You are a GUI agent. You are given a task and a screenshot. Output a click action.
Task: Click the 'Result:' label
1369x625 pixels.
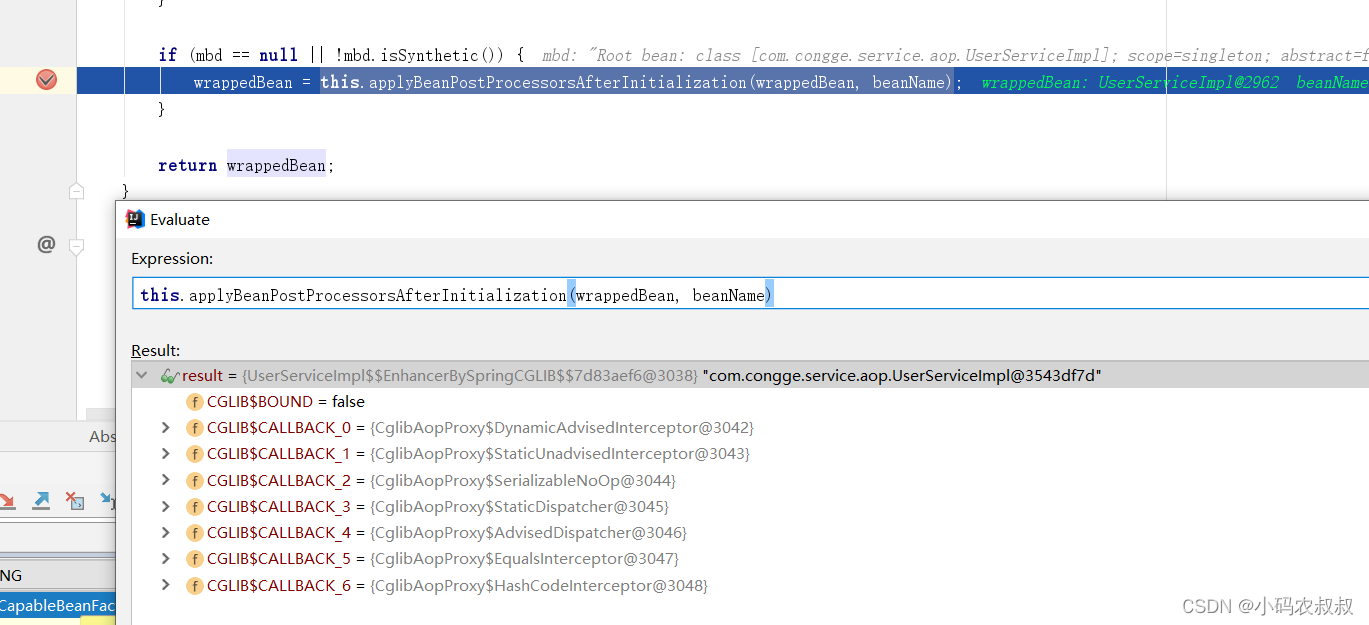pos(156,351)
